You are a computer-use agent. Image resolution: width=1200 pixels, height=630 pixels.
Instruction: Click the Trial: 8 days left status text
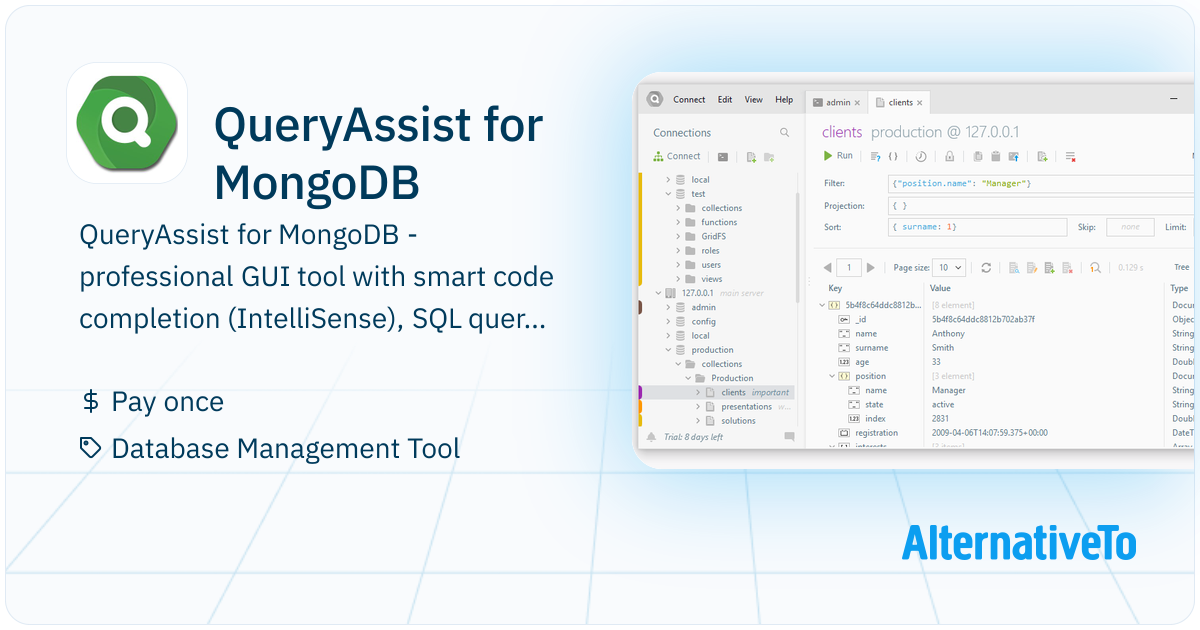tap(694, 437)
